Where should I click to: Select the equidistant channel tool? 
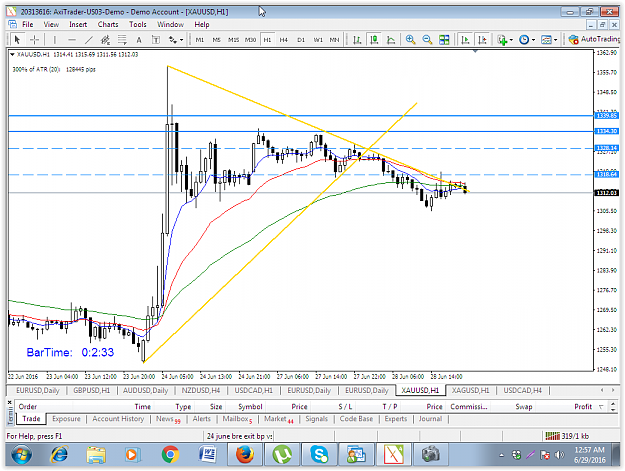coord(105,39)
